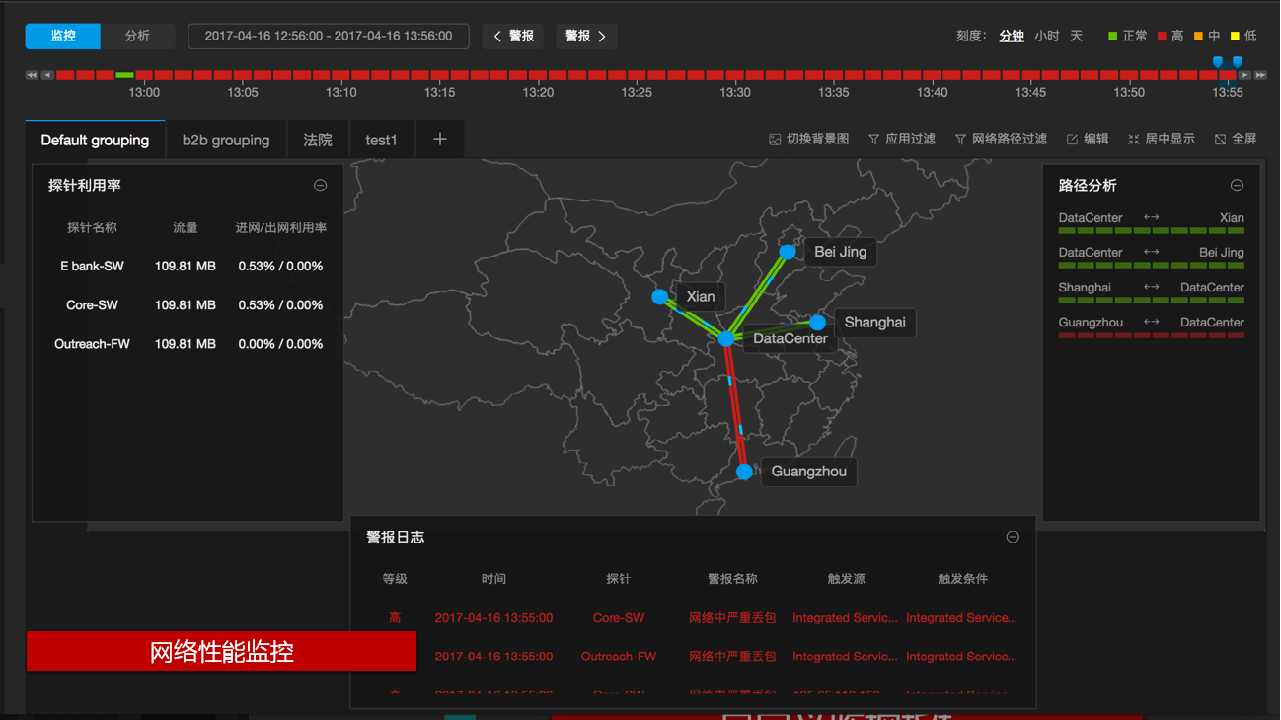Click the red 高 legend swatch

[x=1162, y=36]
